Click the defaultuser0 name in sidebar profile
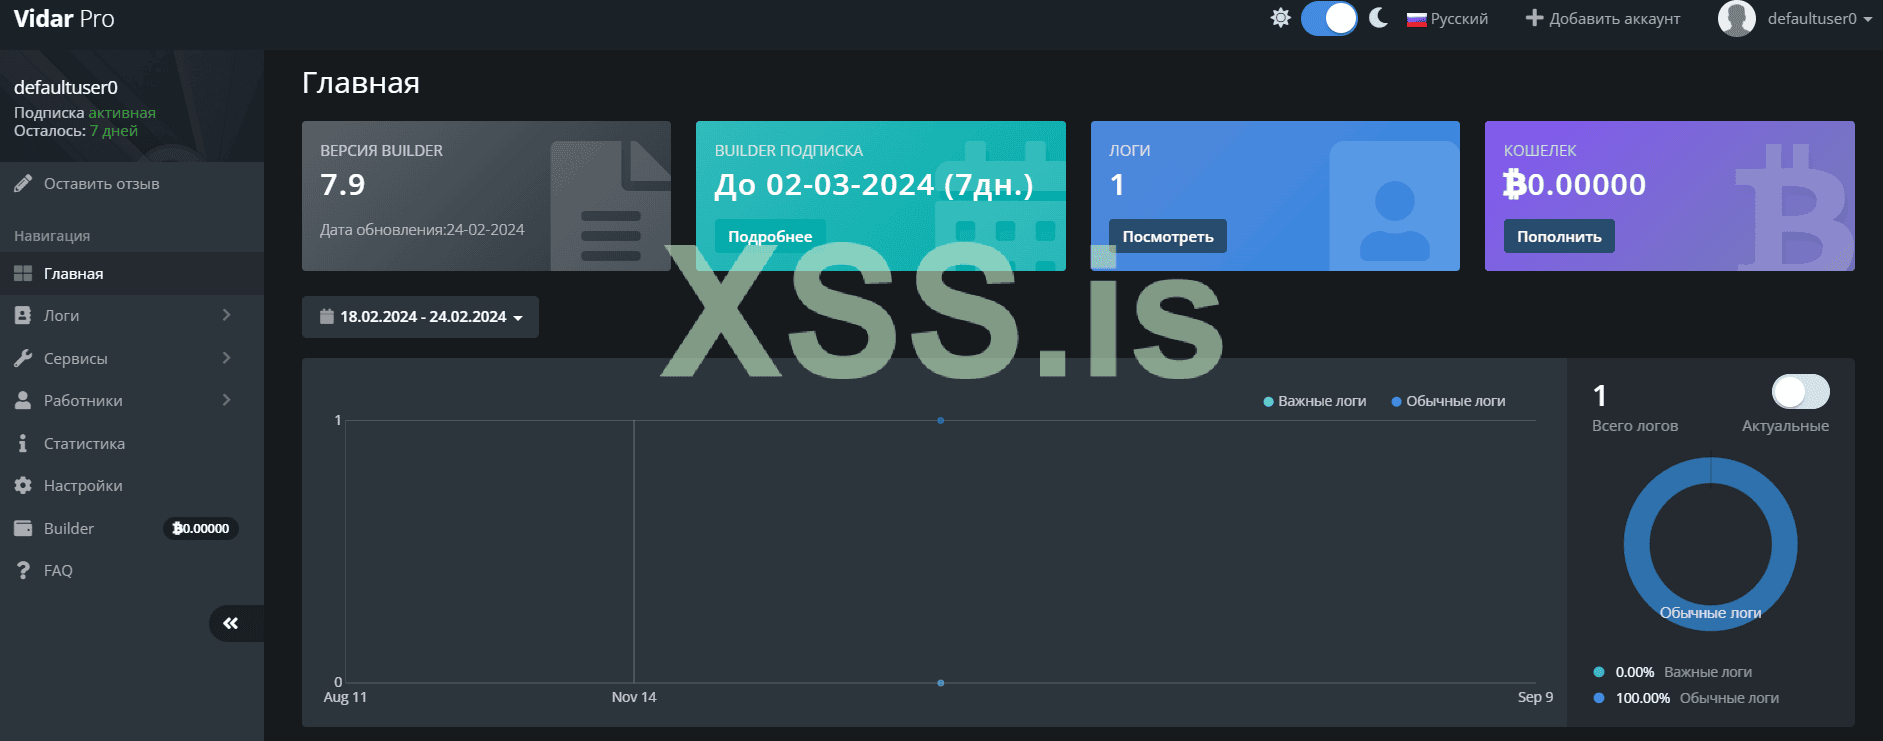 [66, 88]
